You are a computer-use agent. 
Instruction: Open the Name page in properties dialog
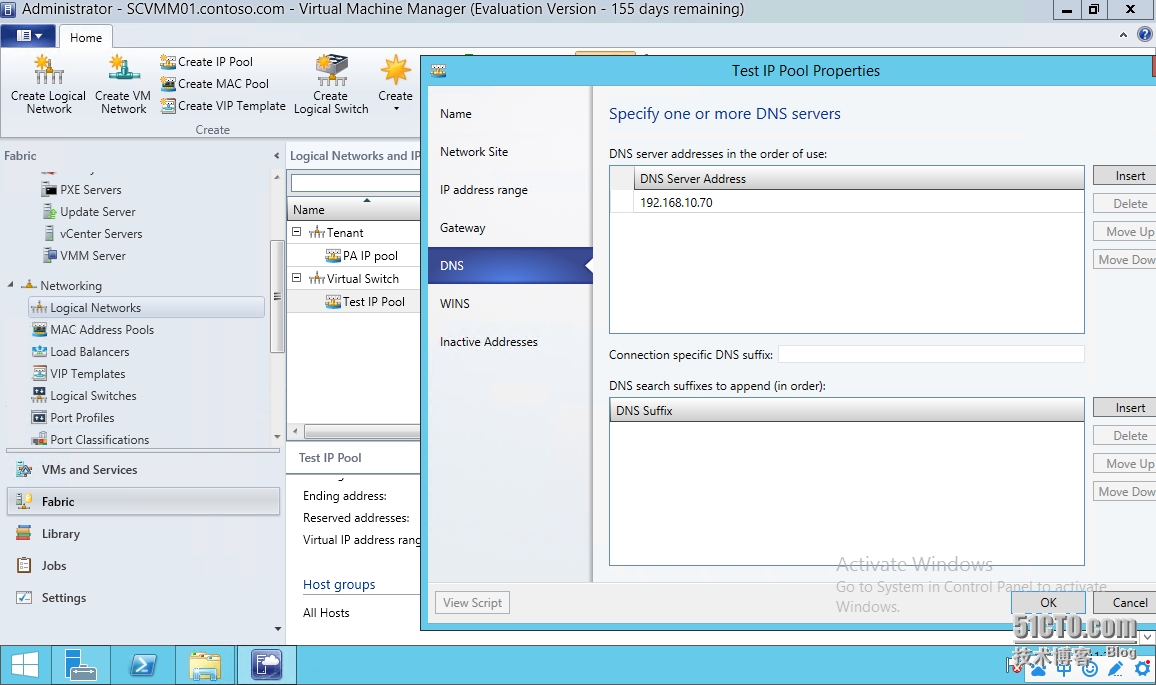(510, 114)
